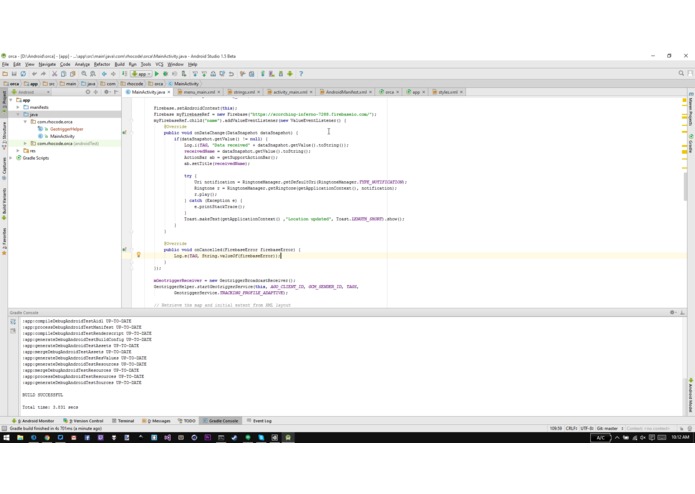Switch to the strings.xml editor tab
This screenshot has width=695, height=494.
click(x=244, y=92)
